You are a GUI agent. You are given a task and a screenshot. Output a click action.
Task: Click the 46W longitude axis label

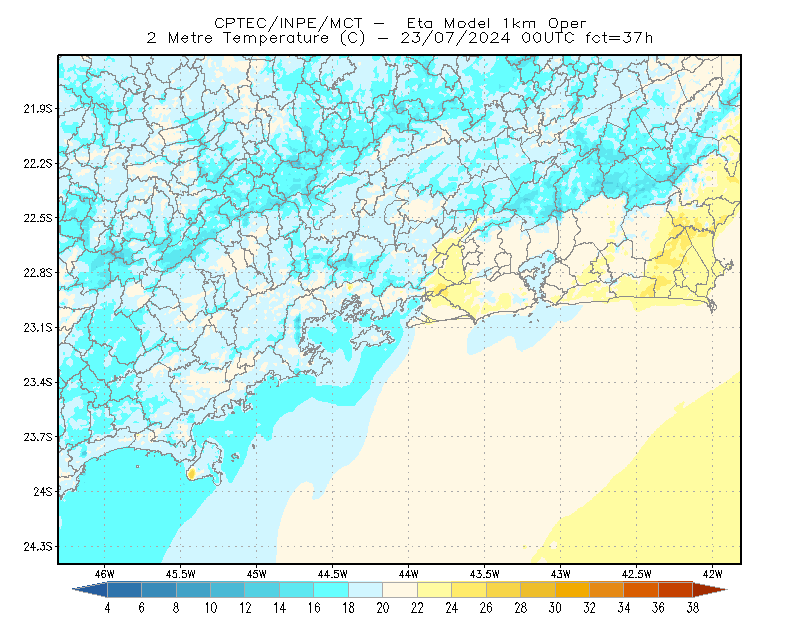point(105,574)
